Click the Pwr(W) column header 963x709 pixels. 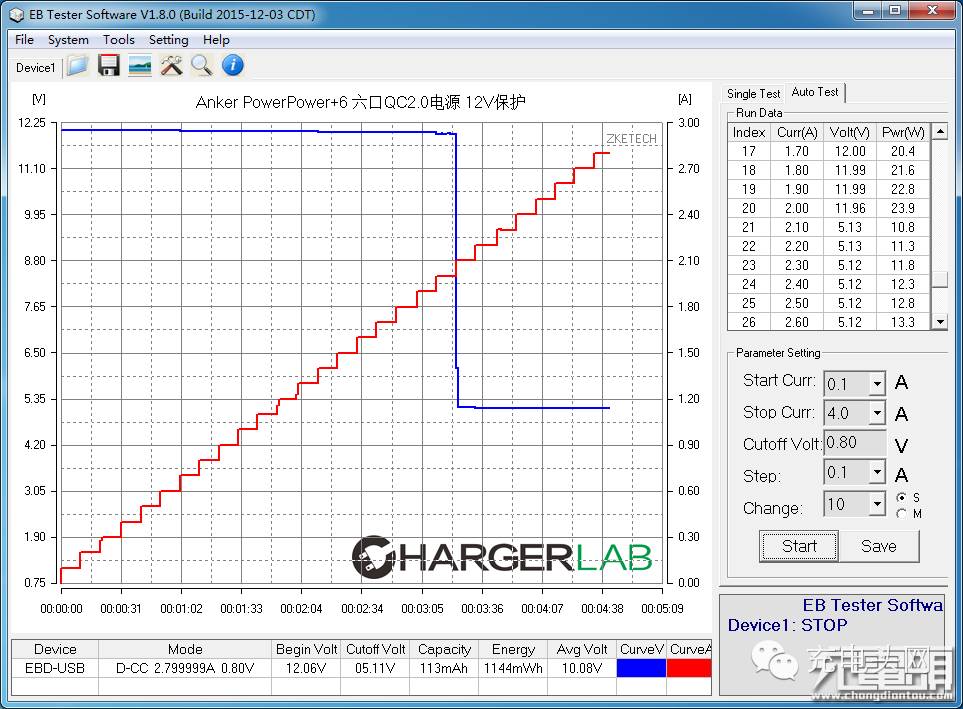point(903,132)
